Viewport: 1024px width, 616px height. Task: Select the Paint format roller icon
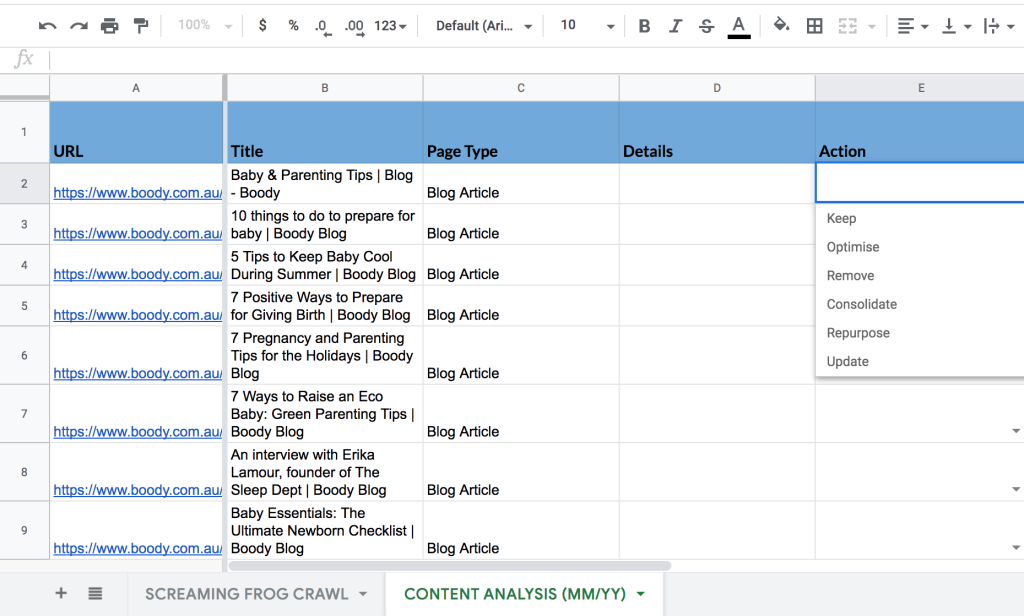[140, 26]
